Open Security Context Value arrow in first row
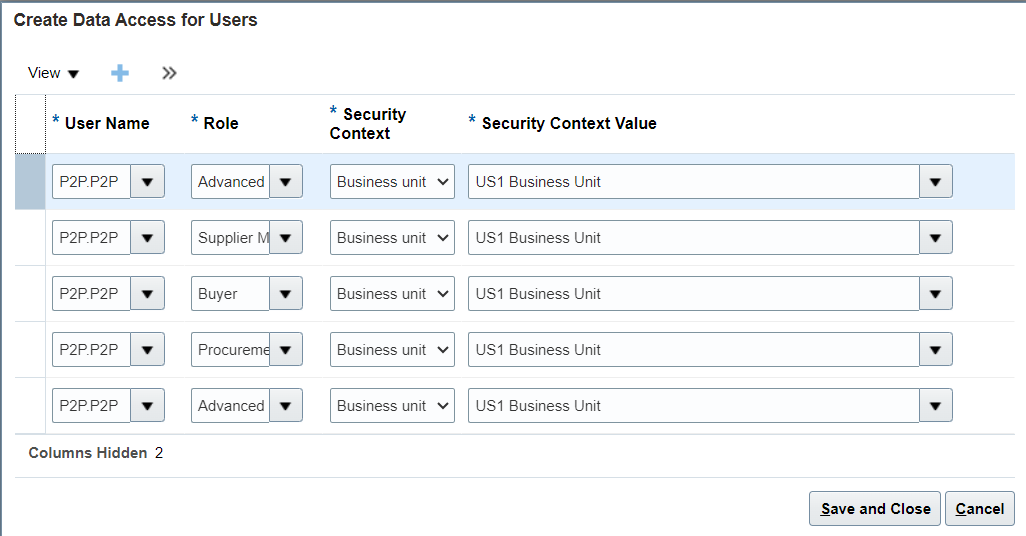 pos(936,181)
